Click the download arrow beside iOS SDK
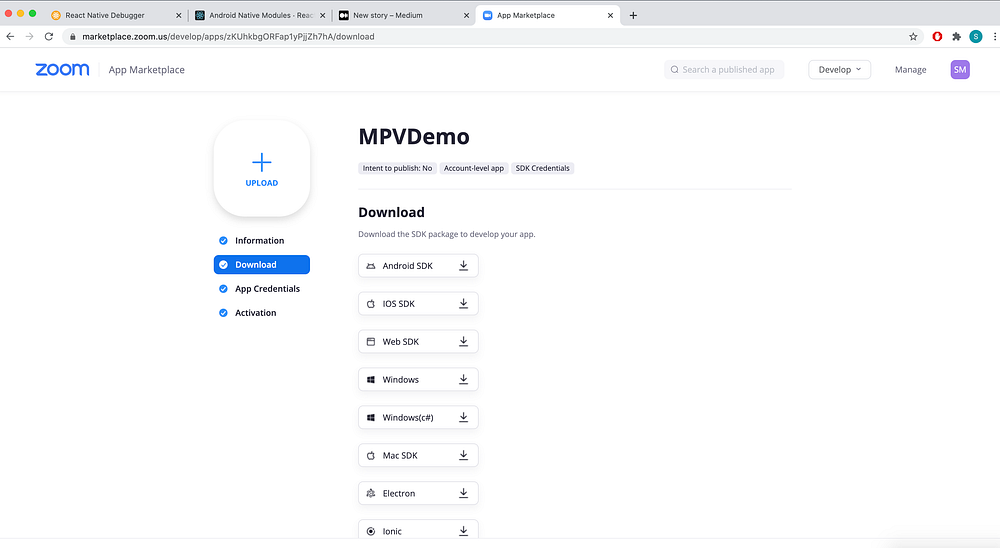 (x=464, y=304)
